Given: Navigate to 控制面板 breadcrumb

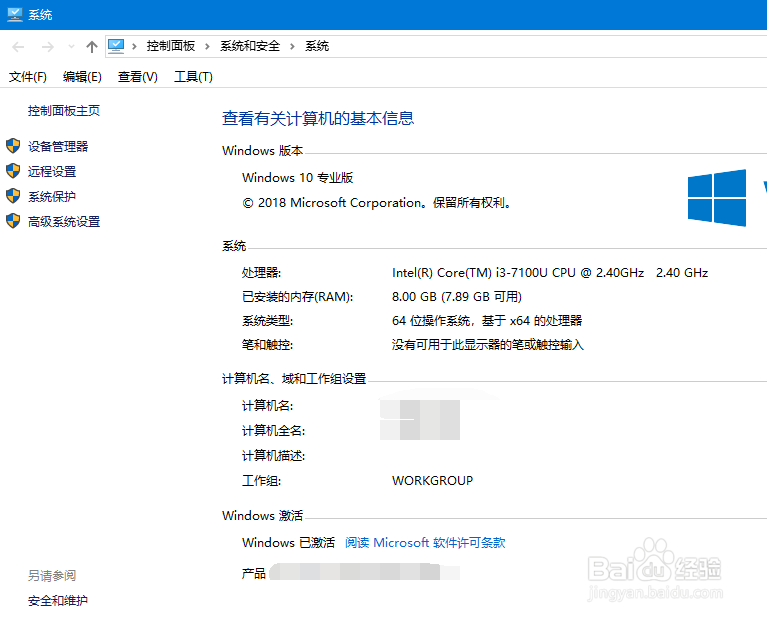Looking at the screenshot, I should click(171, 46).
